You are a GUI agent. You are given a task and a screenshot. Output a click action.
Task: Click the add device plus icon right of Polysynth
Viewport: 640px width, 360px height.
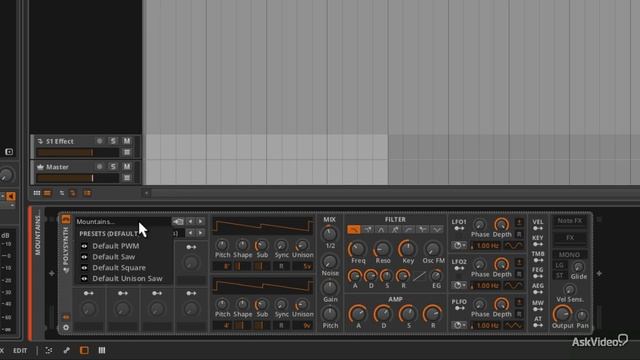click(x=599, y=273)
